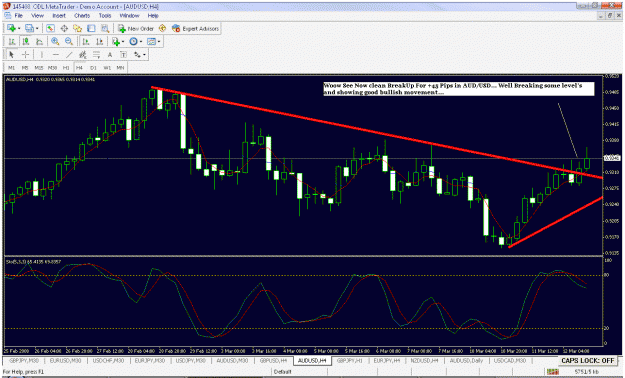The height and width of the screenshot is (378, 625).
Task: Click the Default profile in status bar
Action: [283, 372]
